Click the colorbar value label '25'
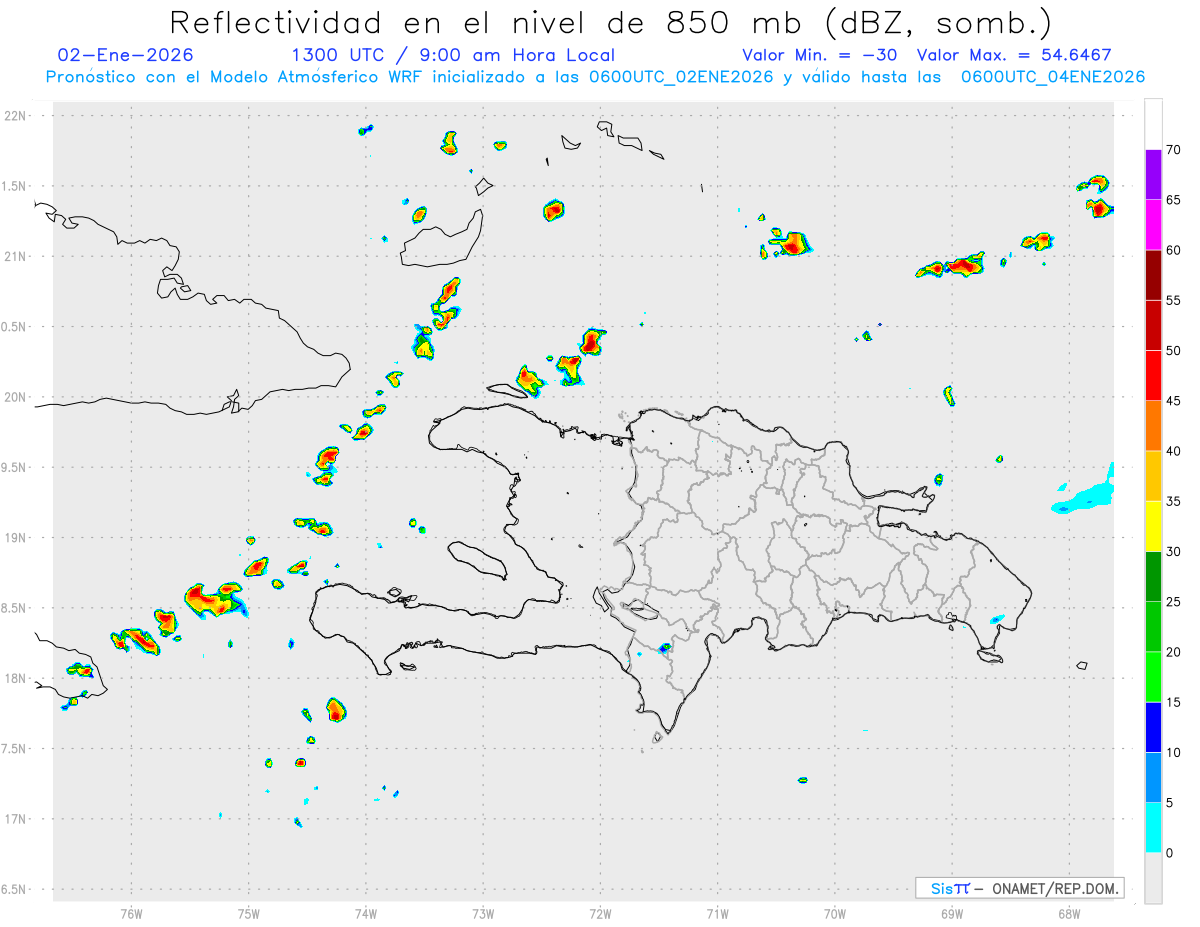This screenshot has height=927, width=1200. [x=1173, y=602]
